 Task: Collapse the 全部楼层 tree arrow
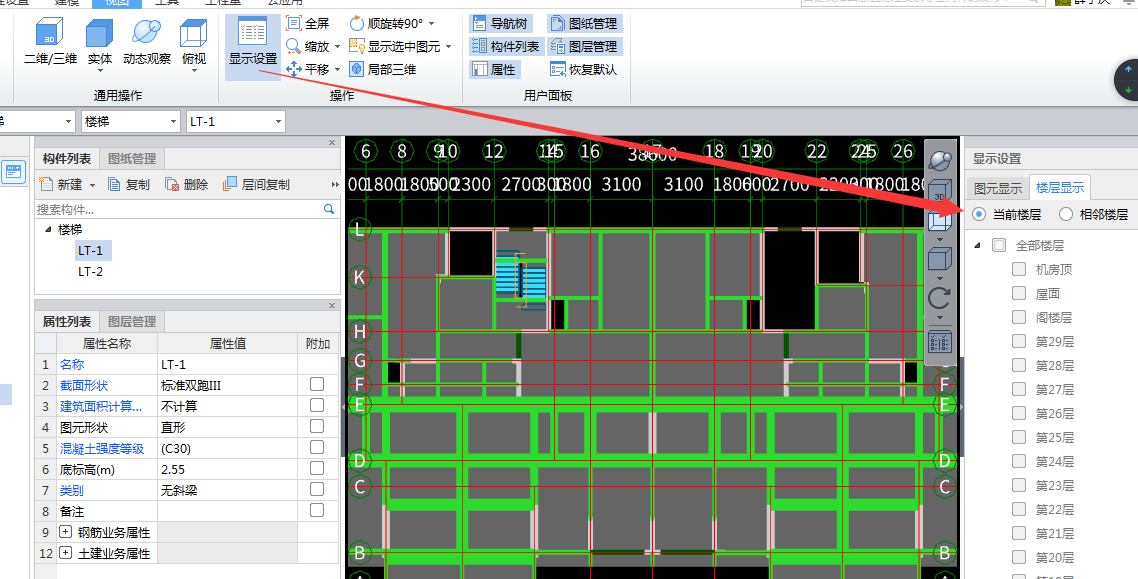[x=977, y=245]
